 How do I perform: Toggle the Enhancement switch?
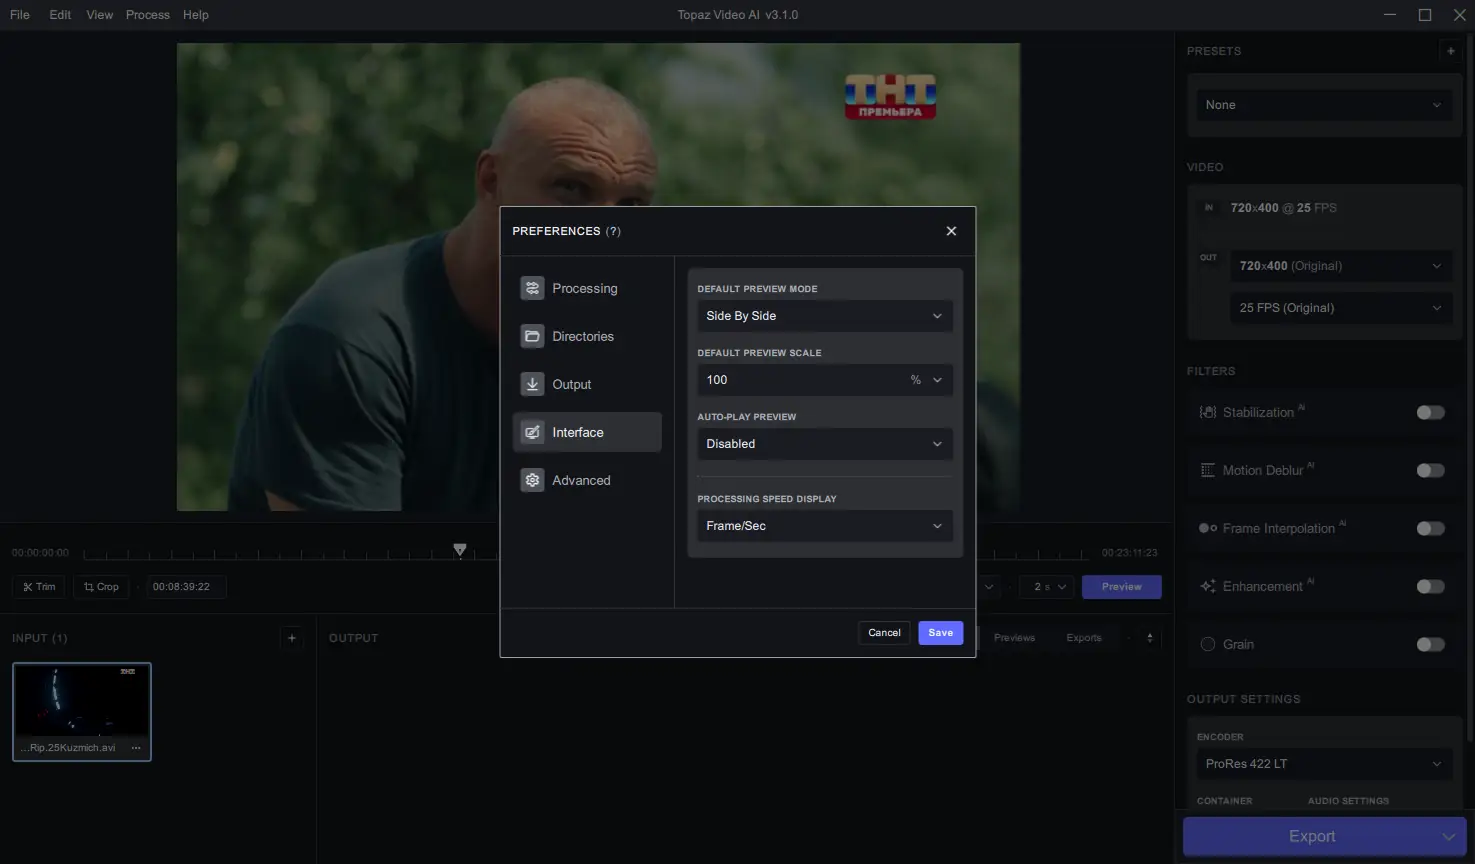(1431, 586)
